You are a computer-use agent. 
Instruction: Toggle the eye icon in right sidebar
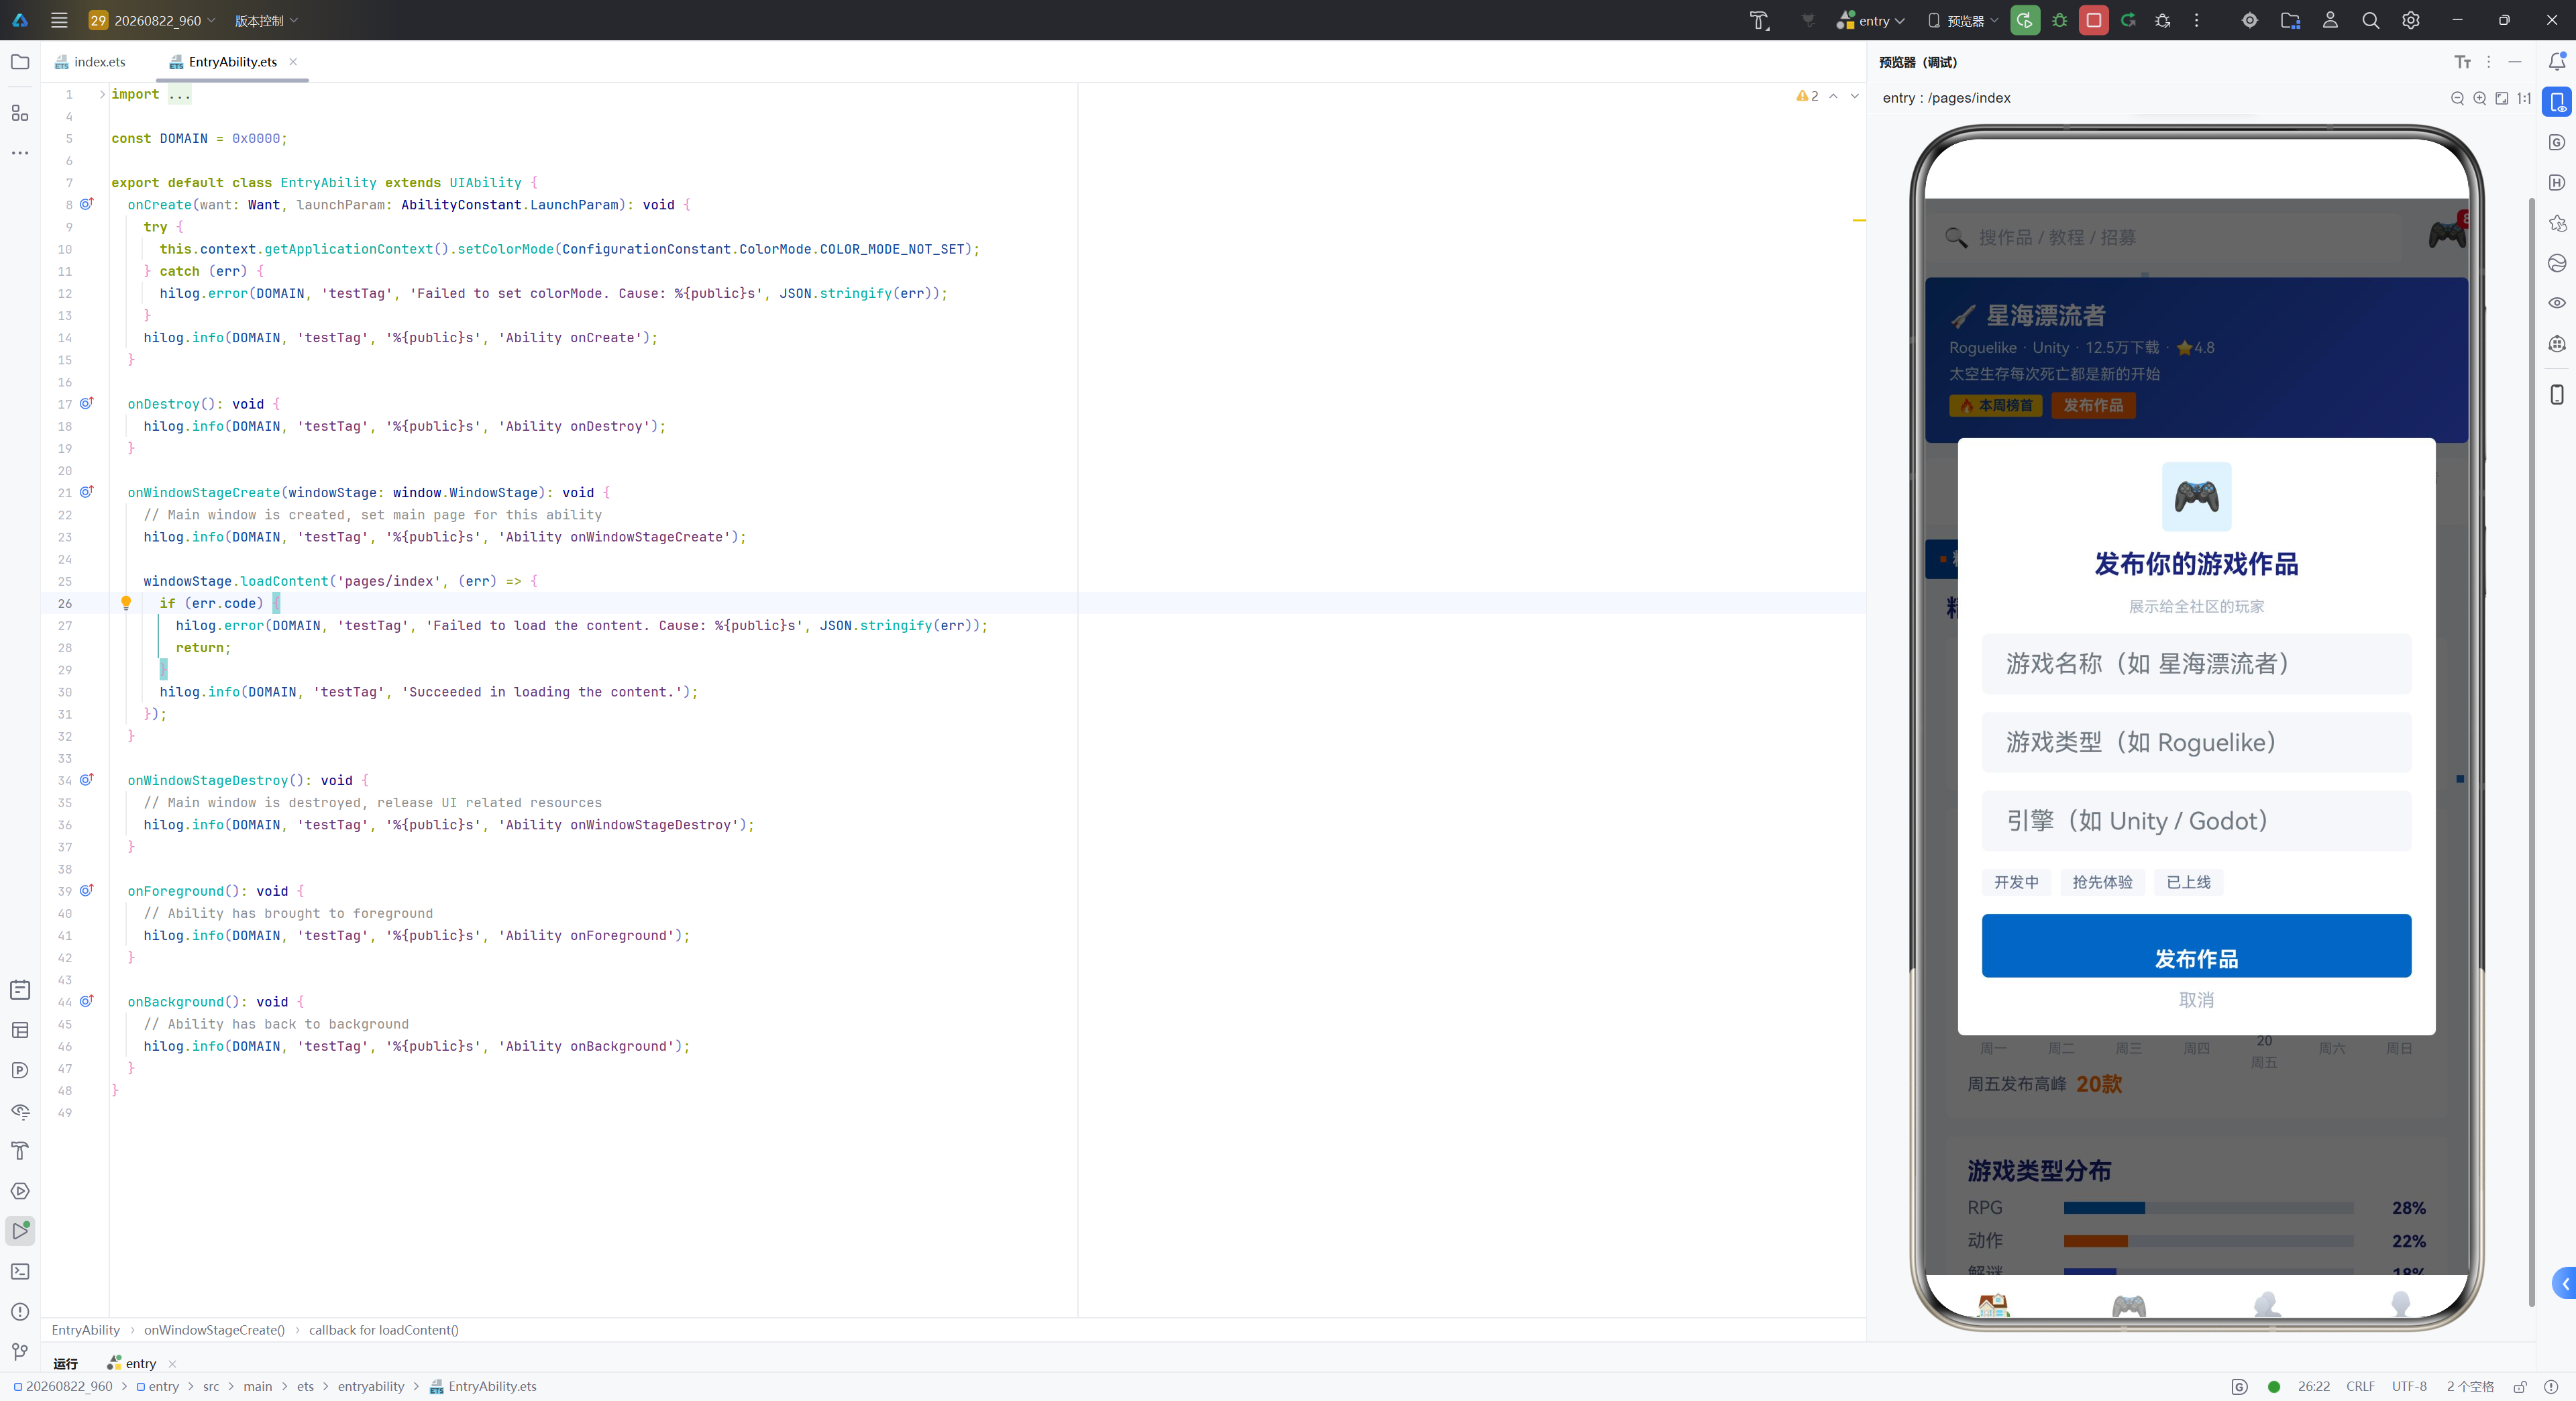(2557, 303)
